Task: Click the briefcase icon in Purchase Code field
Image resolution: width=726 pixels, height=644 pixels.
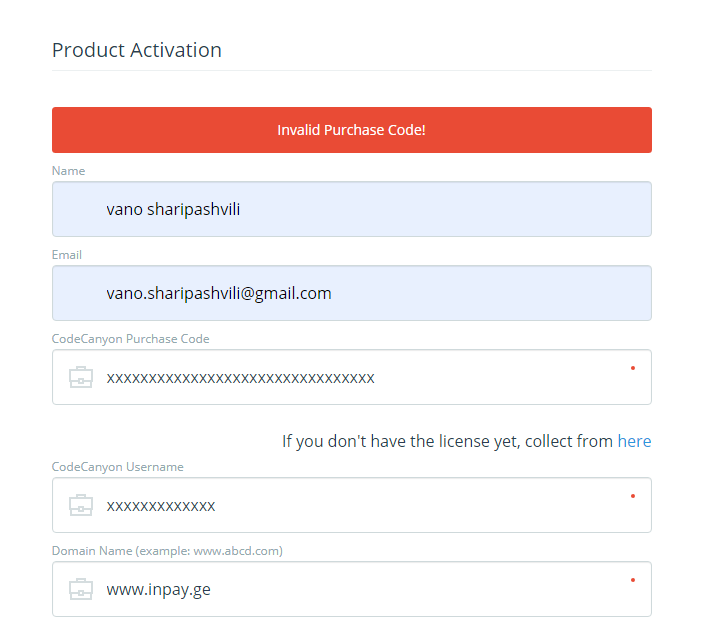Action: coord(81,378)
